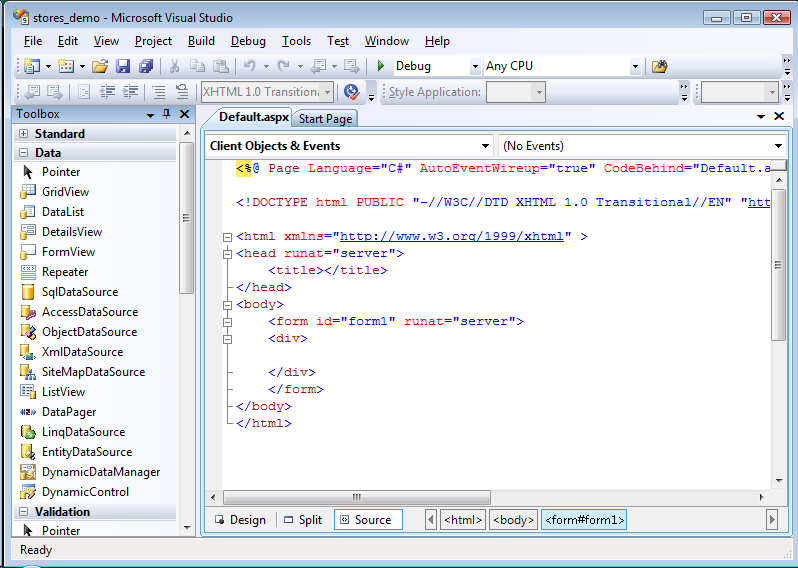Screen dimensions: 798x568
Task: Collapse the body element outline node
Action: 227,305
